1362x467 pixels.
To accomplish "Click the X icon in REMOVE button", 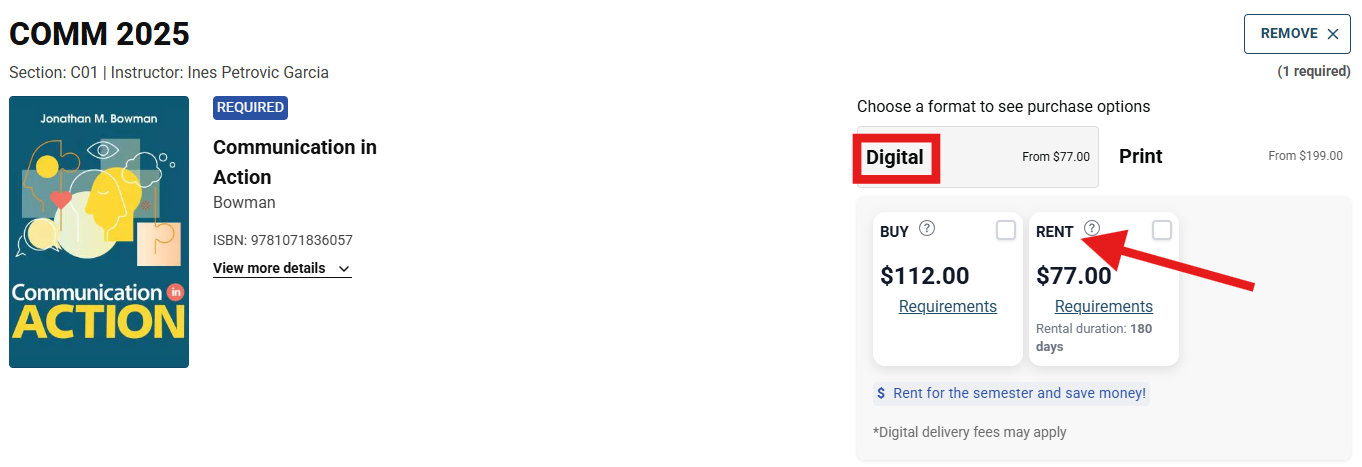I will [x=1332, y=34].
